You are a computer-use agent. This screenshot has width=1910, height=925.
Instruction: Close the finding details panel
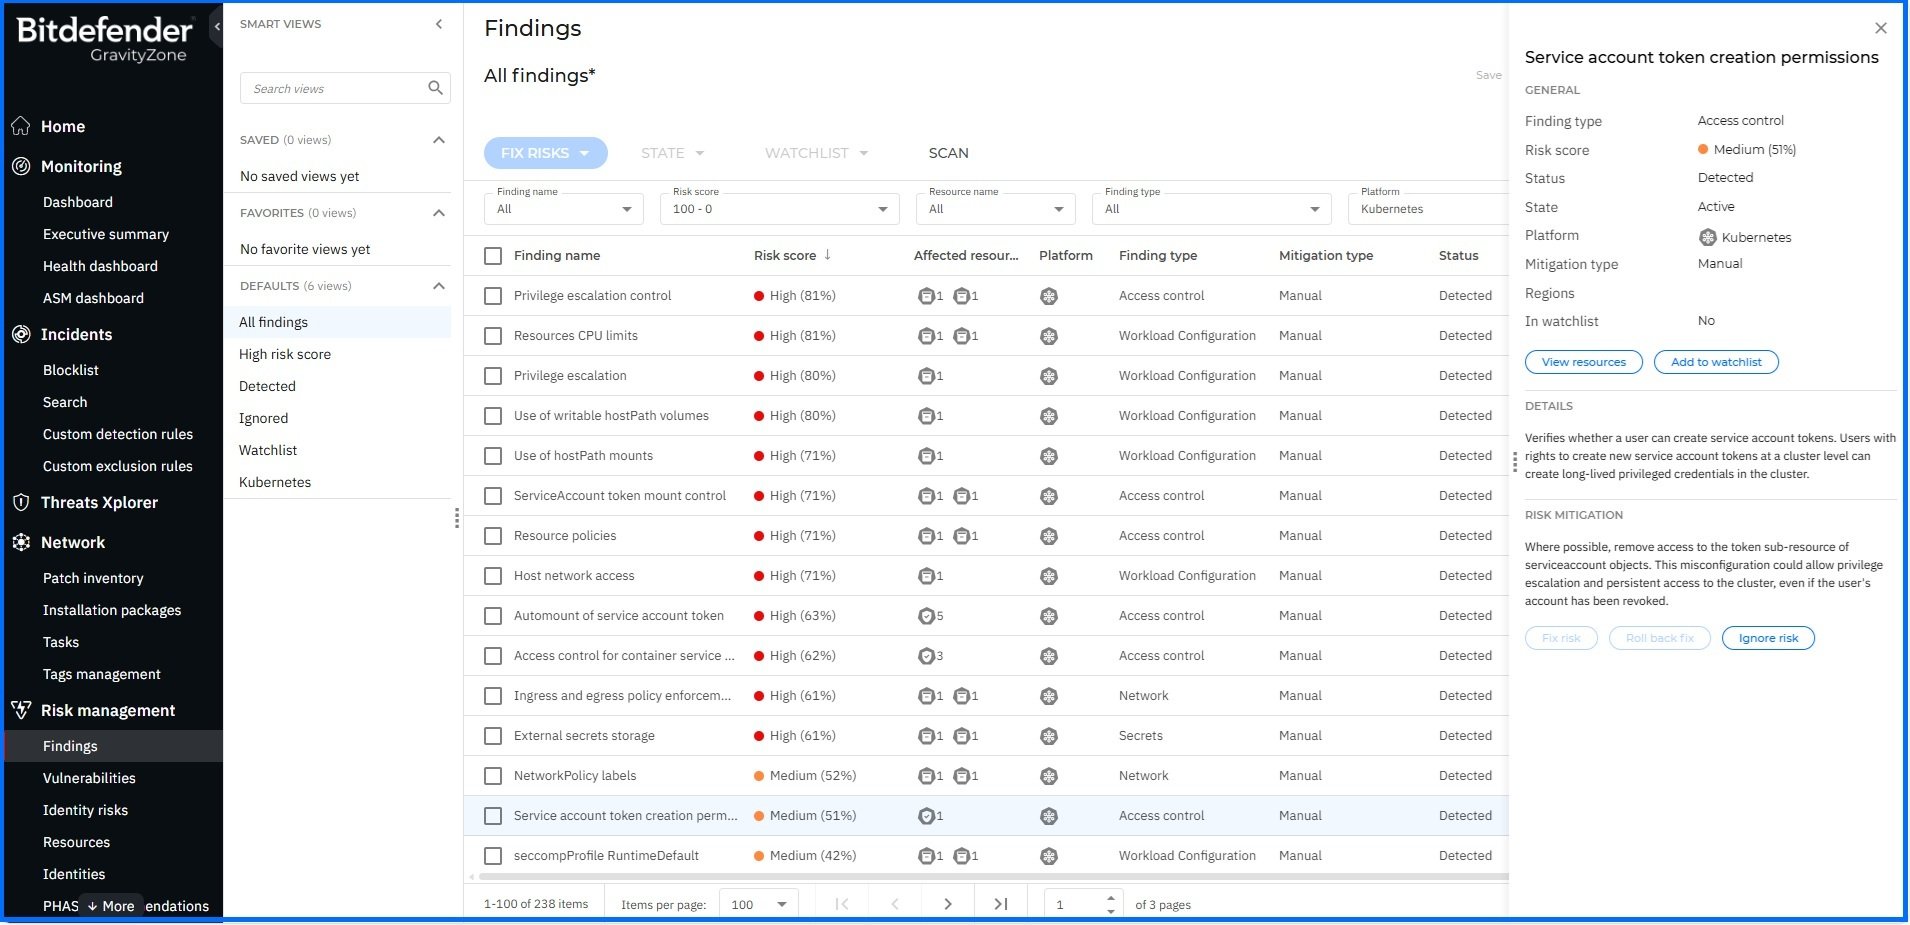(1880, 28)
